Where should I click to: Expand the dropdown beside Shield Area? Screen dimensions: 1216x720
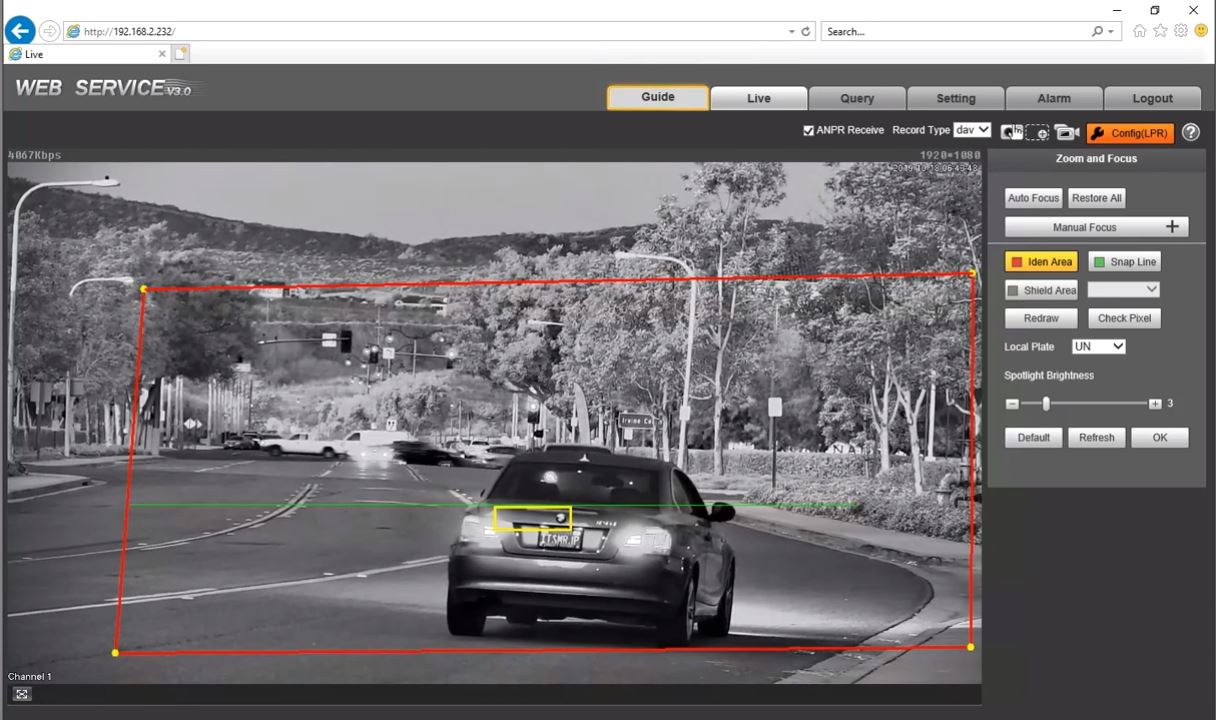[x=1124, y=289]
